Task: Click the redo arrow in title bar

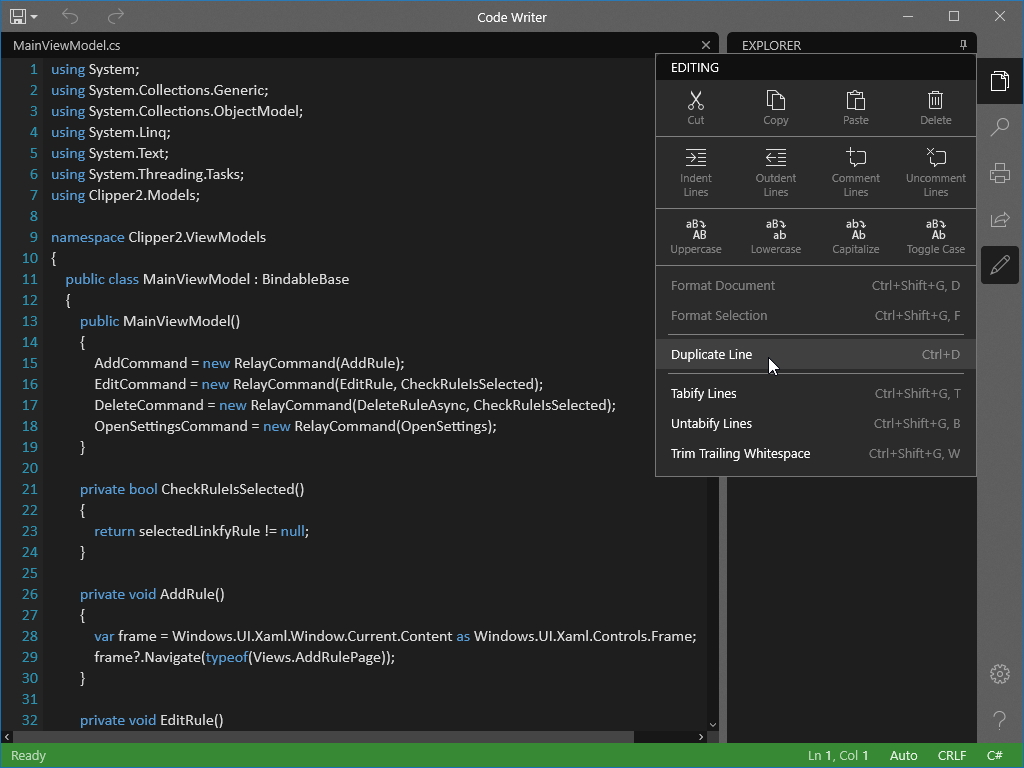Action: click(x=116, y=16)
